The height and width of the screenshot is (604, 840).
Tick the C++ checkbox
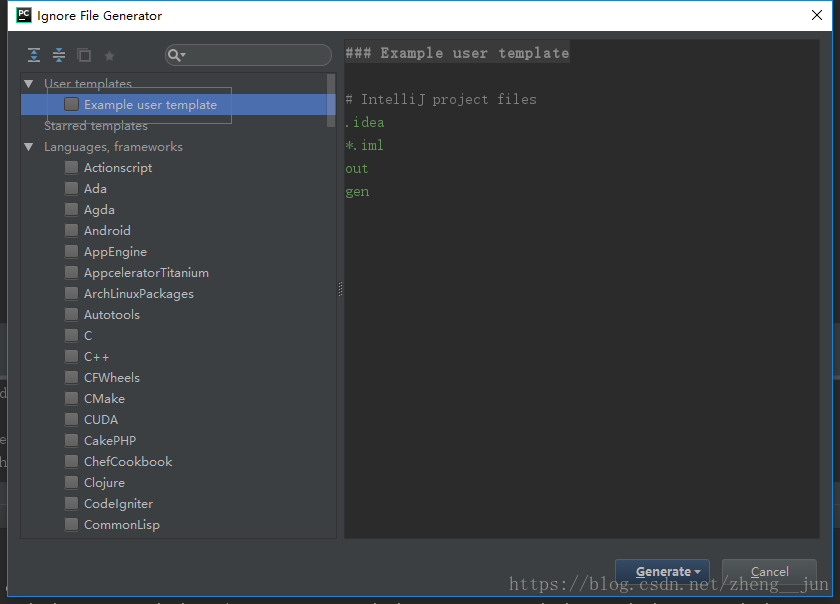click(x=71, y=356)
